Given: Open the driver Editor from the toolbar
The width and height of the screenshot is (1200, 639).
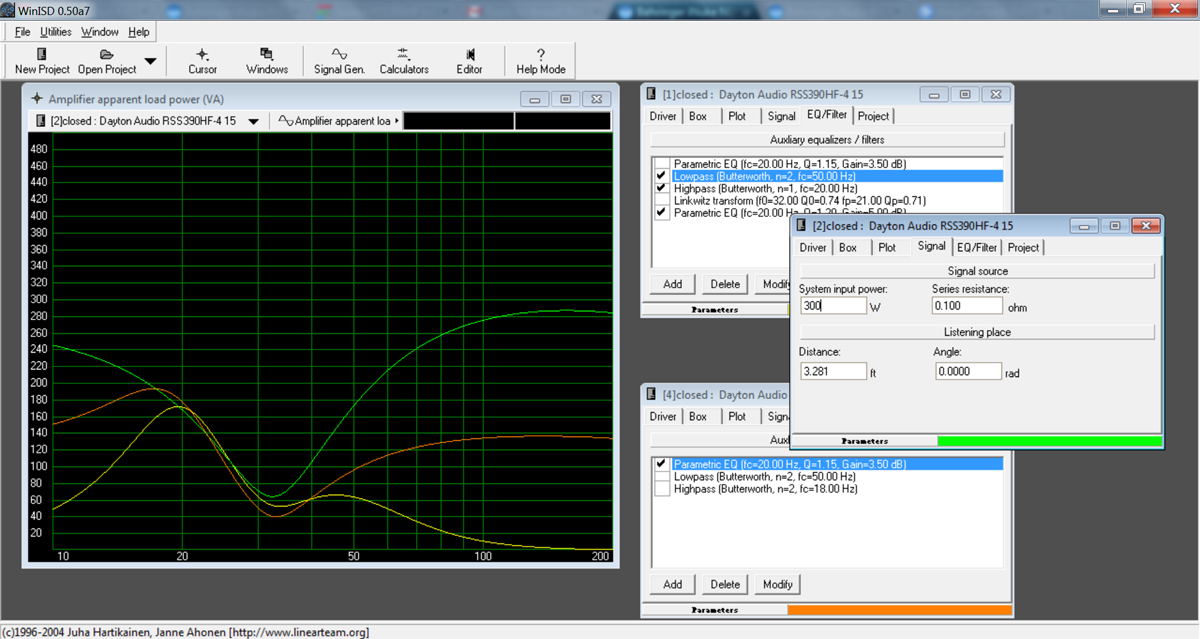Looking at the screenshot, I should 469,61.
